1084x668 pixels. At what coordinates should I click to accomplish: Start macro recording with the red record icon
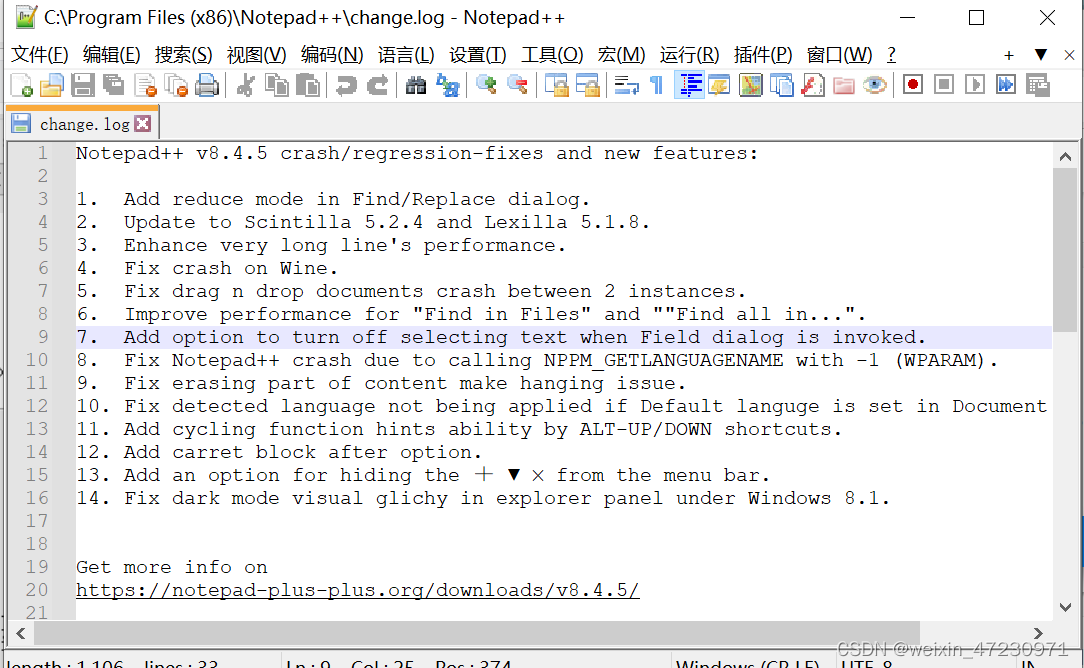click(911, 85)
